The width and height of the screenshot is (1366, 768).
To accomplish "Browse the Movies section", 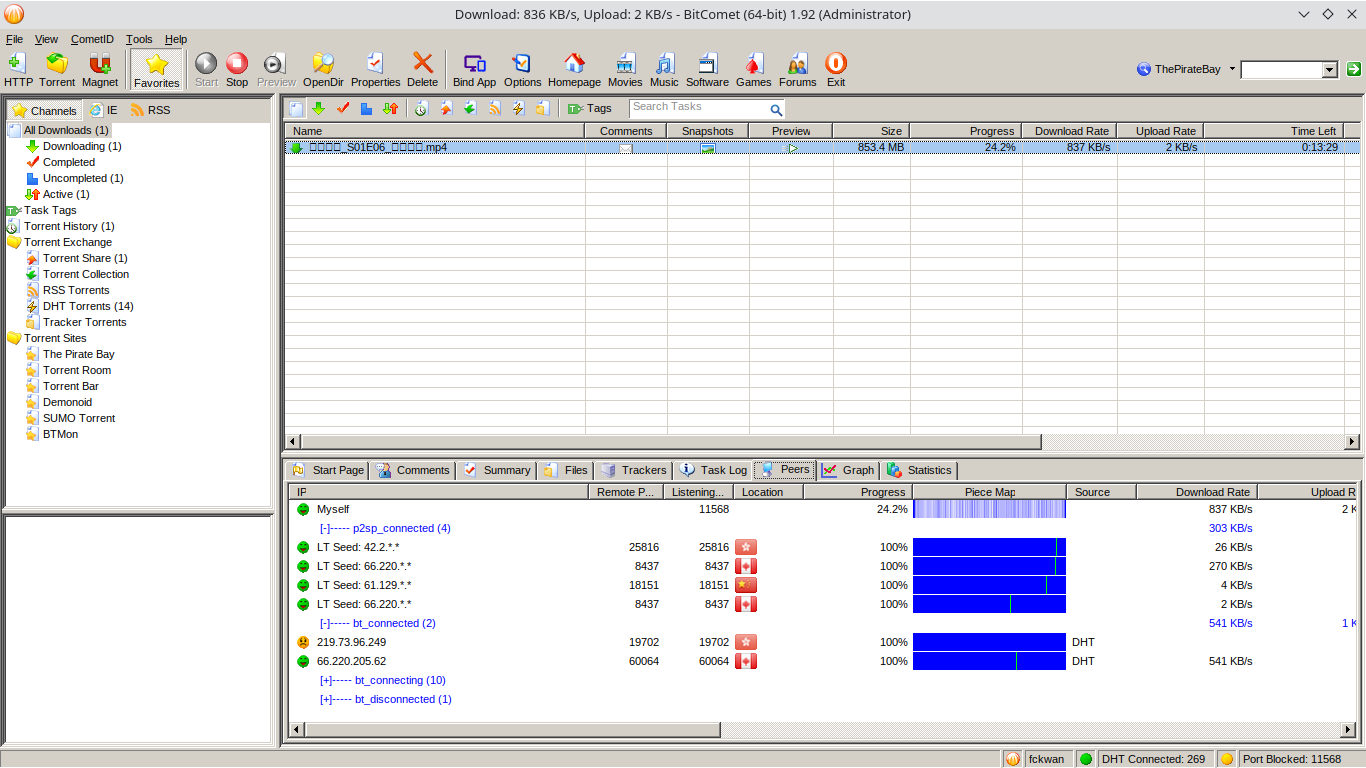I will [625, 69].
